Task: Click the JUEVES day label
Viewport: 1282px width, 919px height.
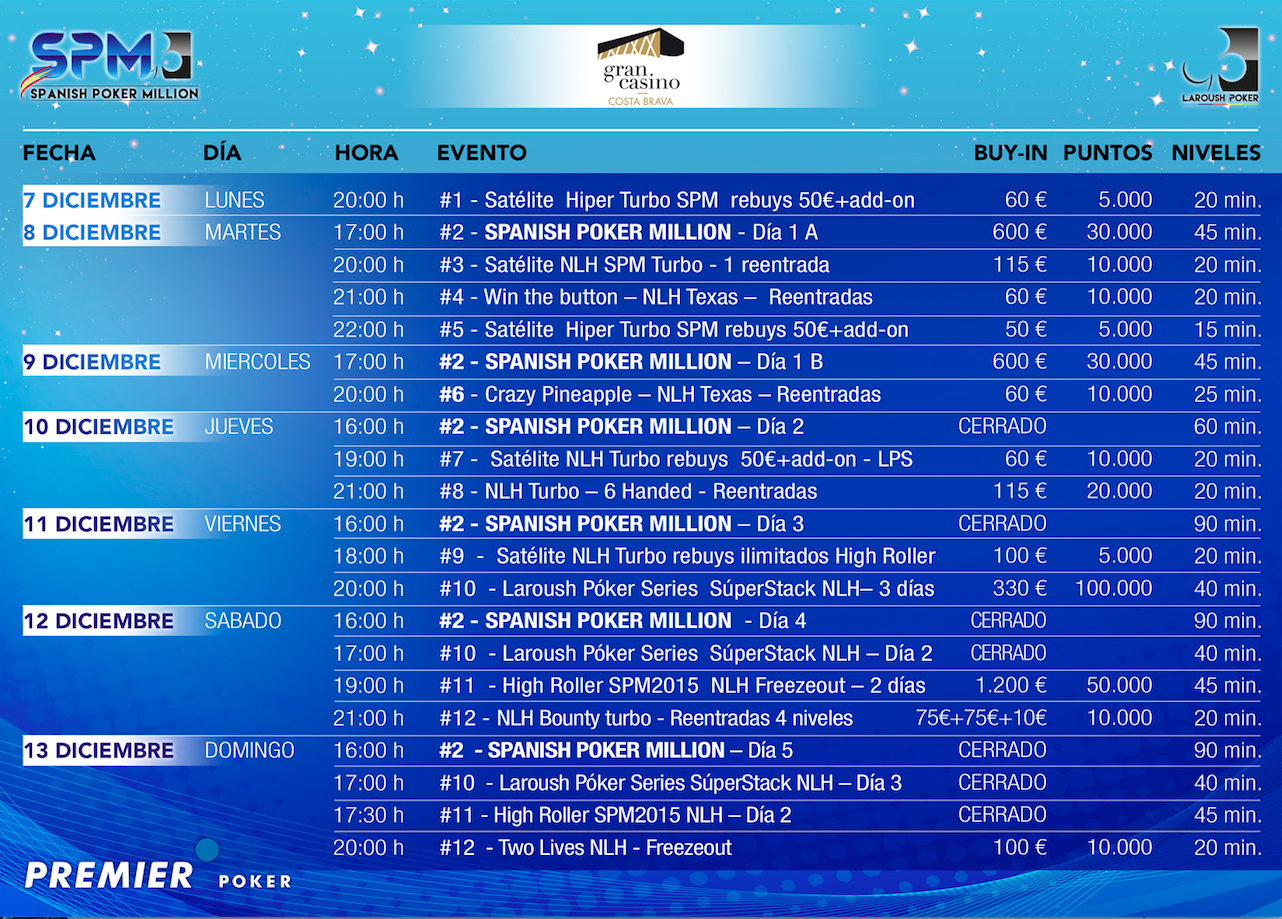Action: [239, 427]
